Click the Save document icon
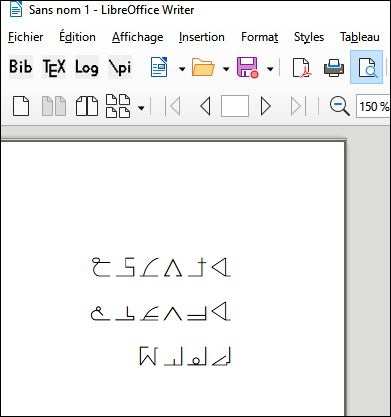The height and width of the screenshot is (417, 391). [247, 67]
